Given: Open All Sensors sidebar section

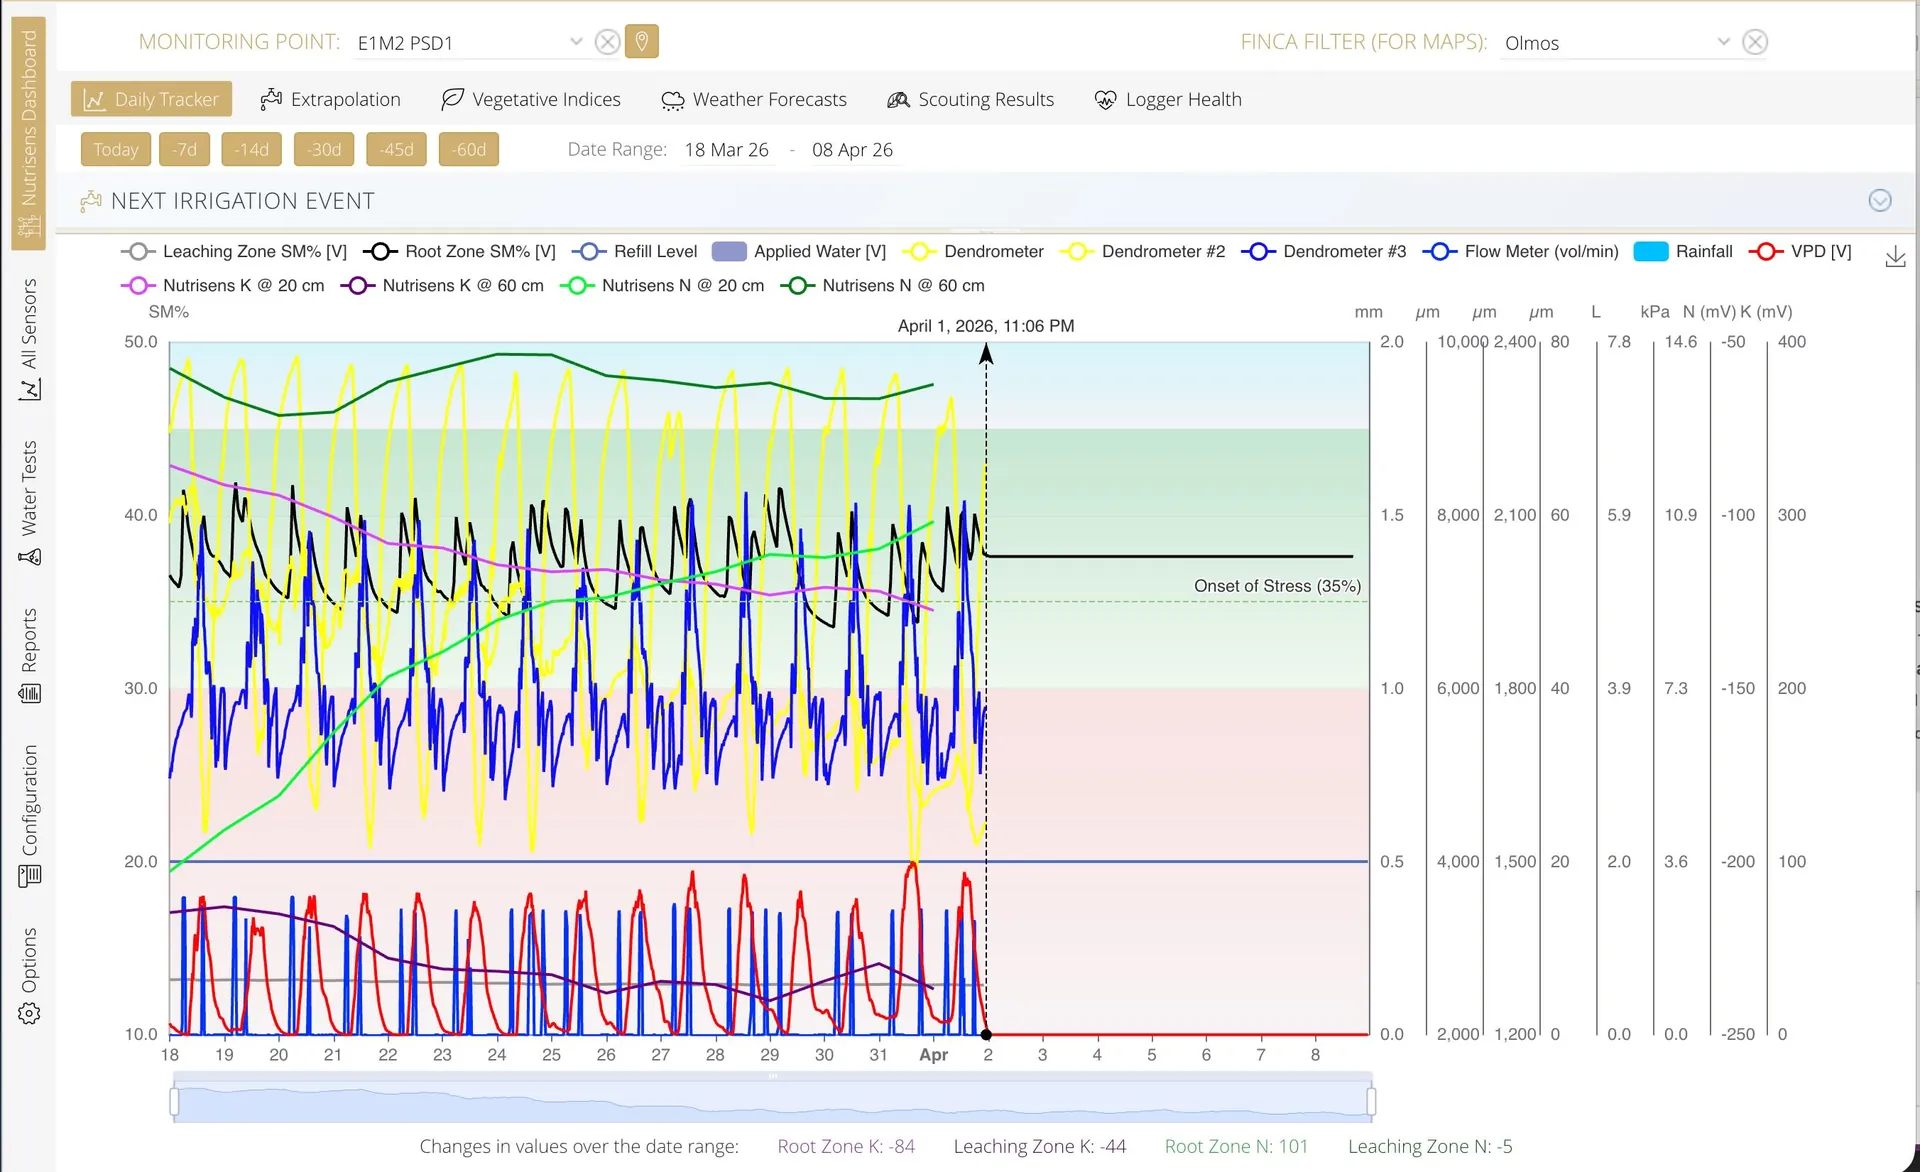Looking at the screenshot, I should point(29,340).
